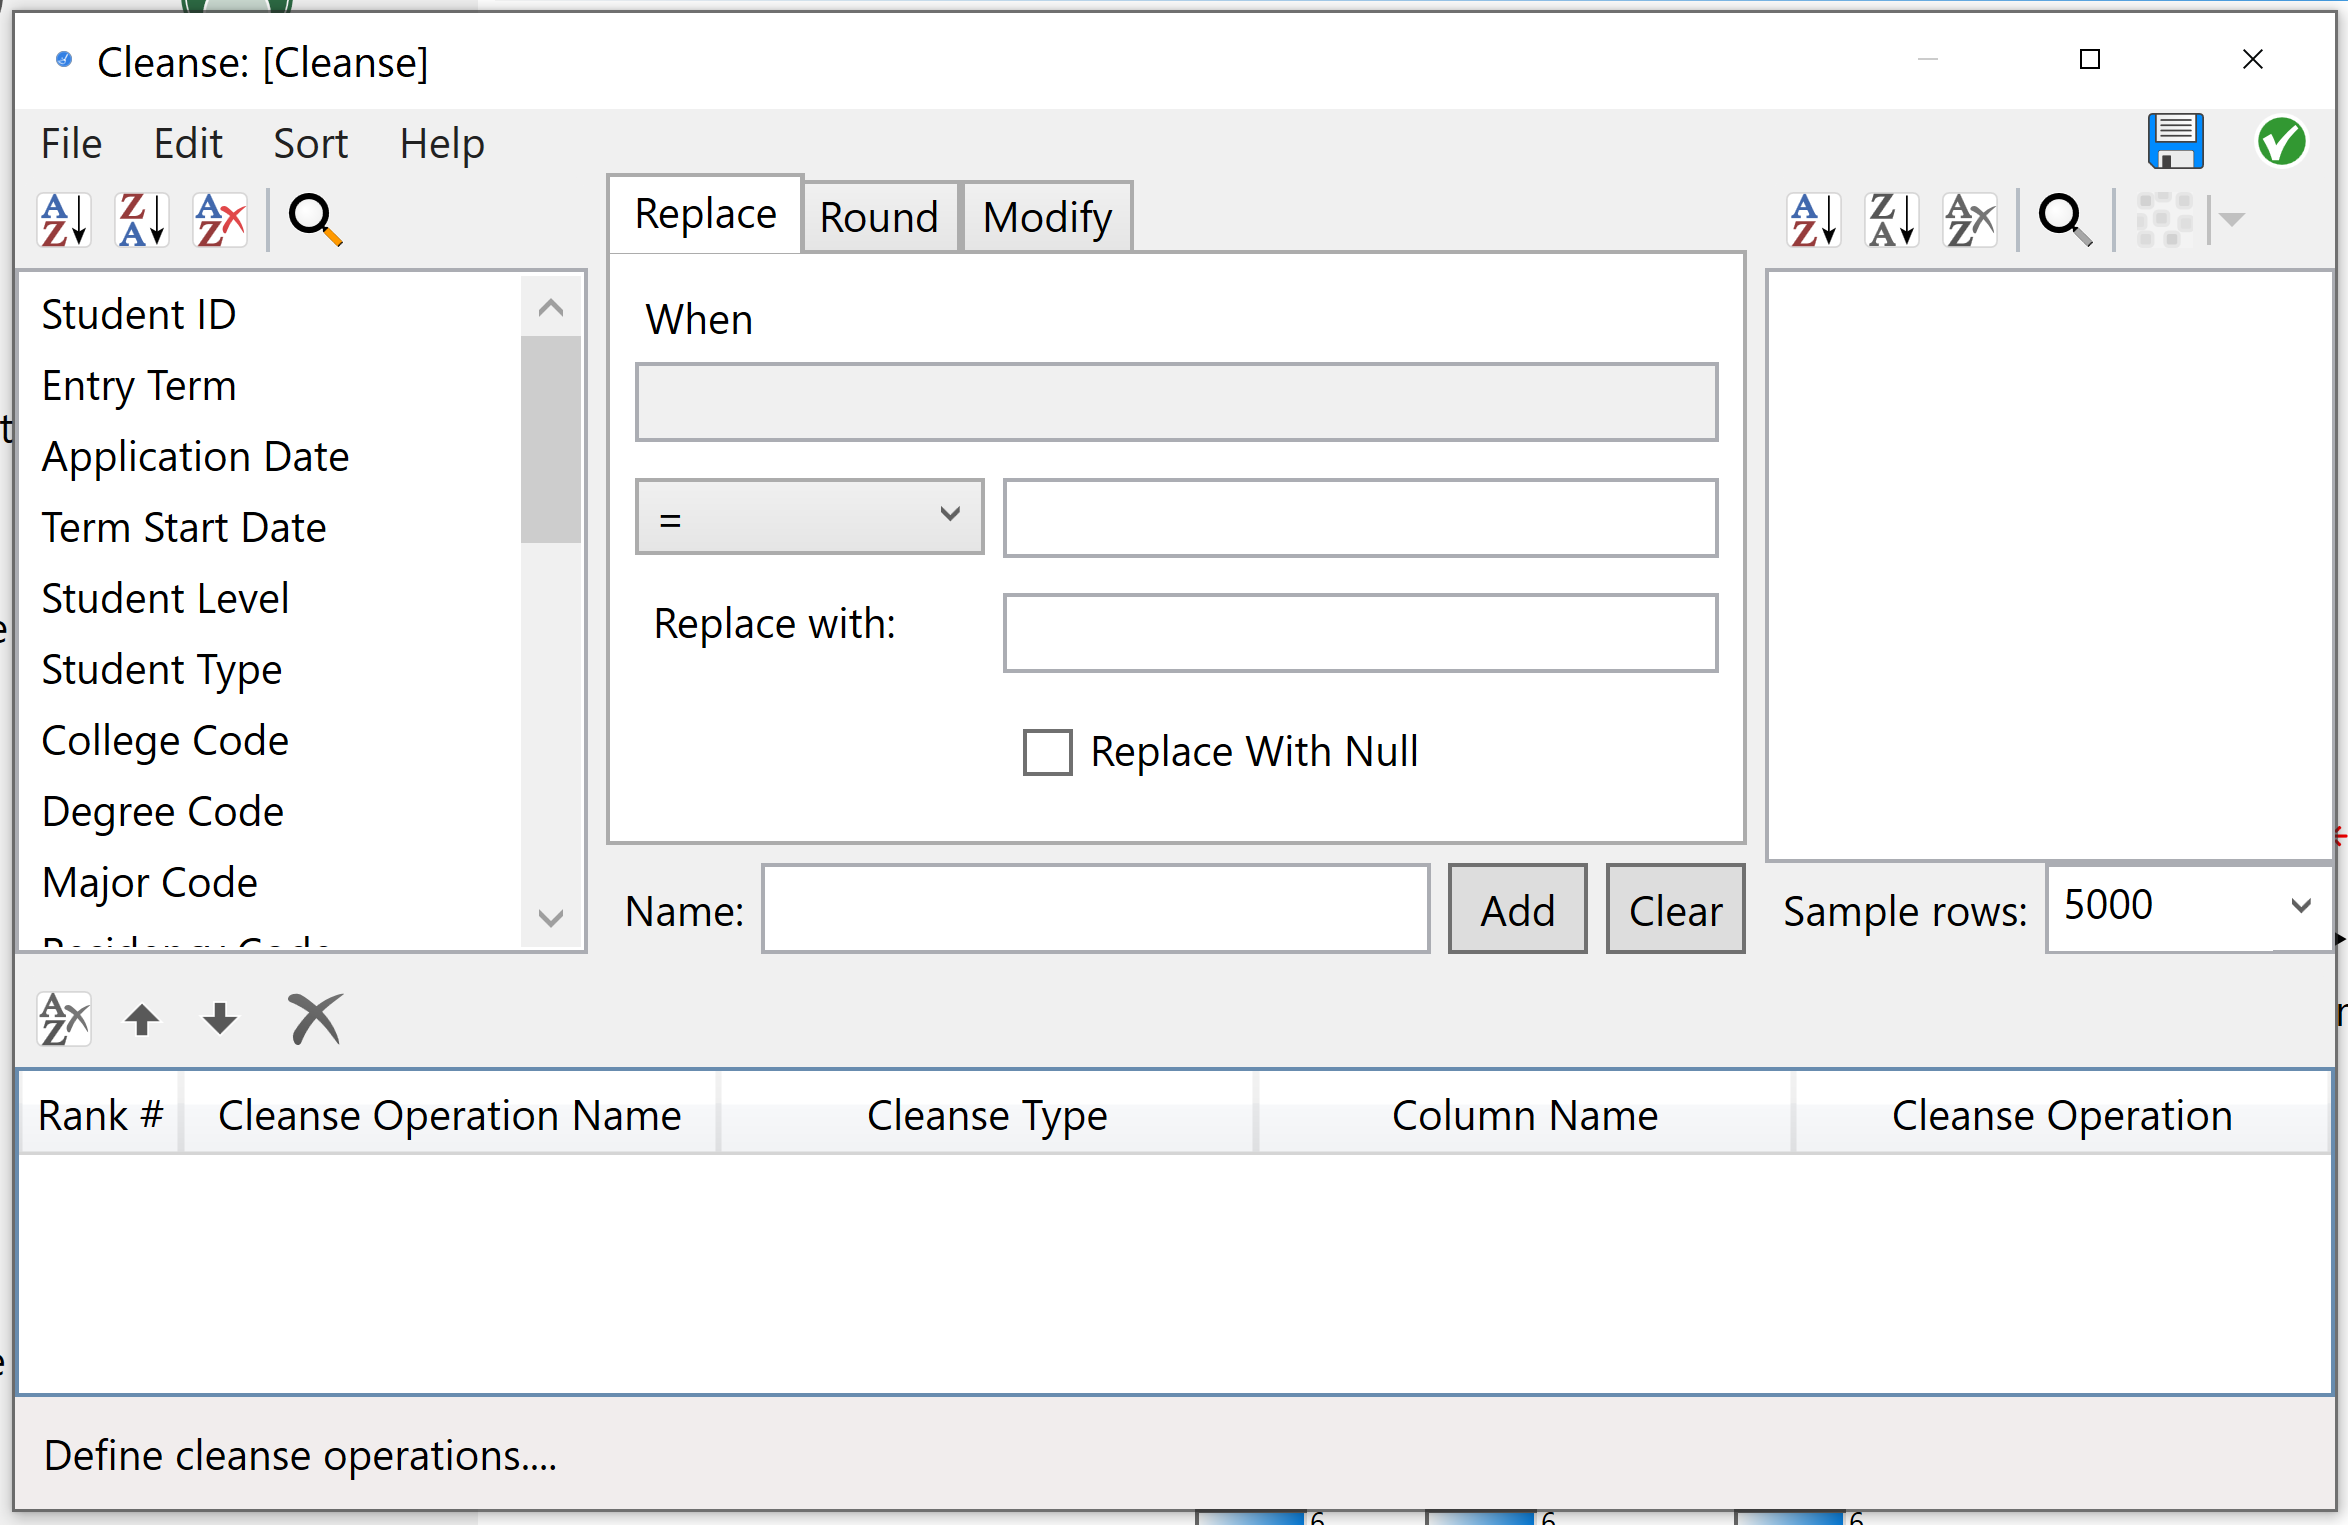Click the blue save disk icon
Screen dimensions: 2348x1525
[2175, 142]
